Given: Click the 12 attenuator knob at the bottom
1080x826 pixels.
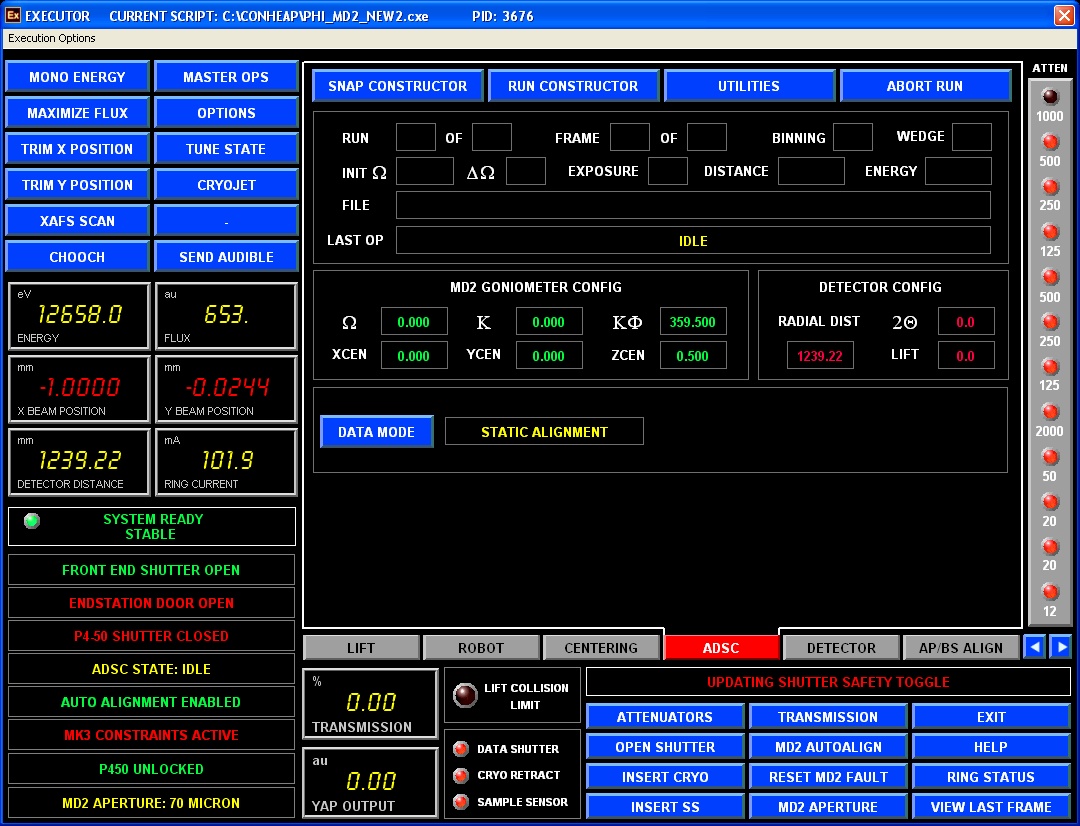Looking at the screenshot, I should tap(1050, 592).
